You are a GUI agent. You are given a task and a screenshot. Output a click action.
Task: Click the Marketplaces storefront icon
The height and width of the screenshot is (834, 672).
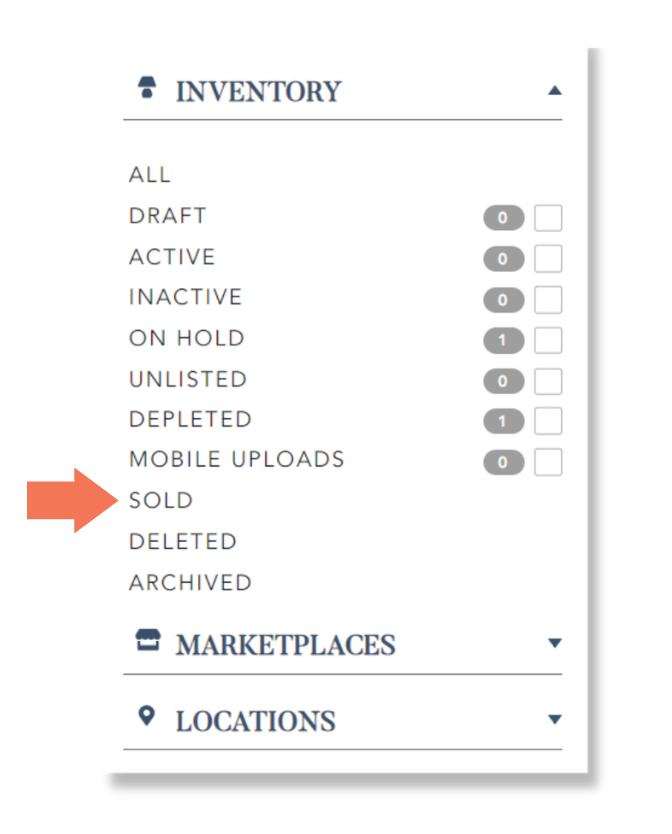click(x=147, y=640)
